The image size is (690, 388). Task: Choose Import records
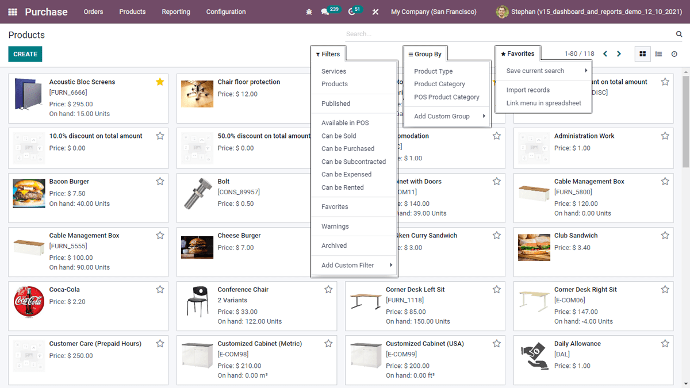(528, 90)
